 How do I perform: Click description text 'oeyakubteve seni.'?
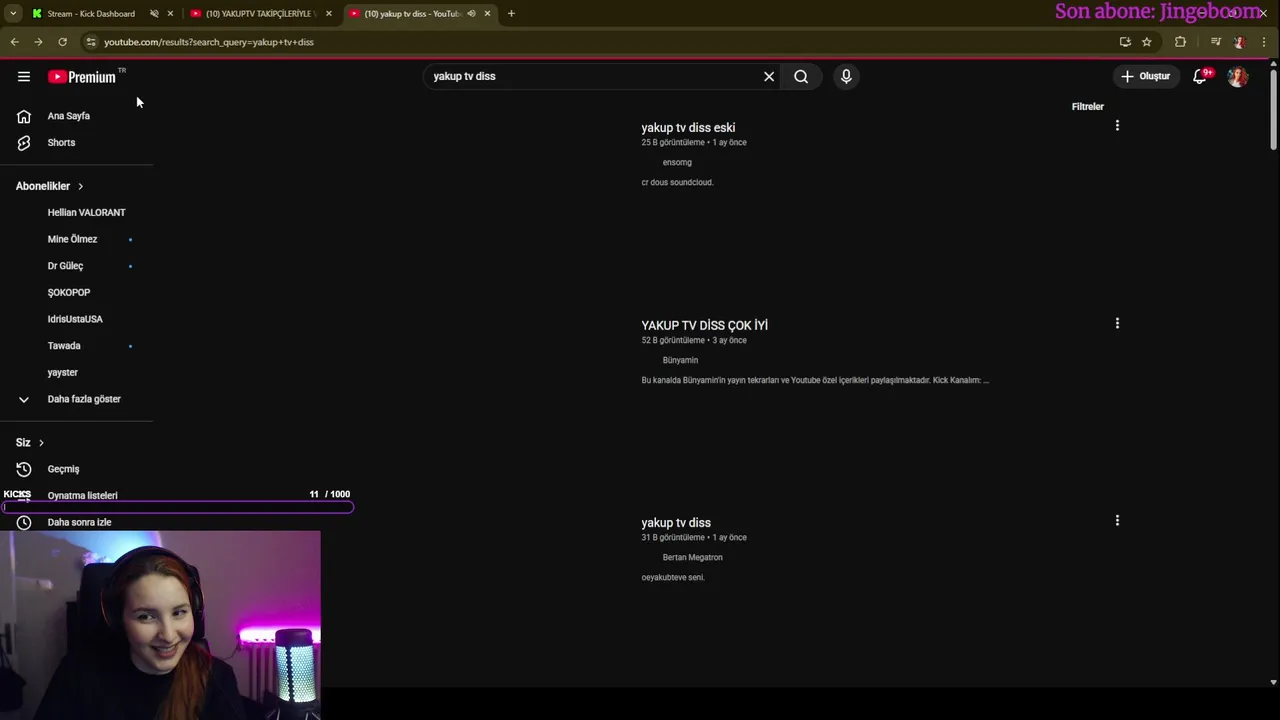click(673, 577)
